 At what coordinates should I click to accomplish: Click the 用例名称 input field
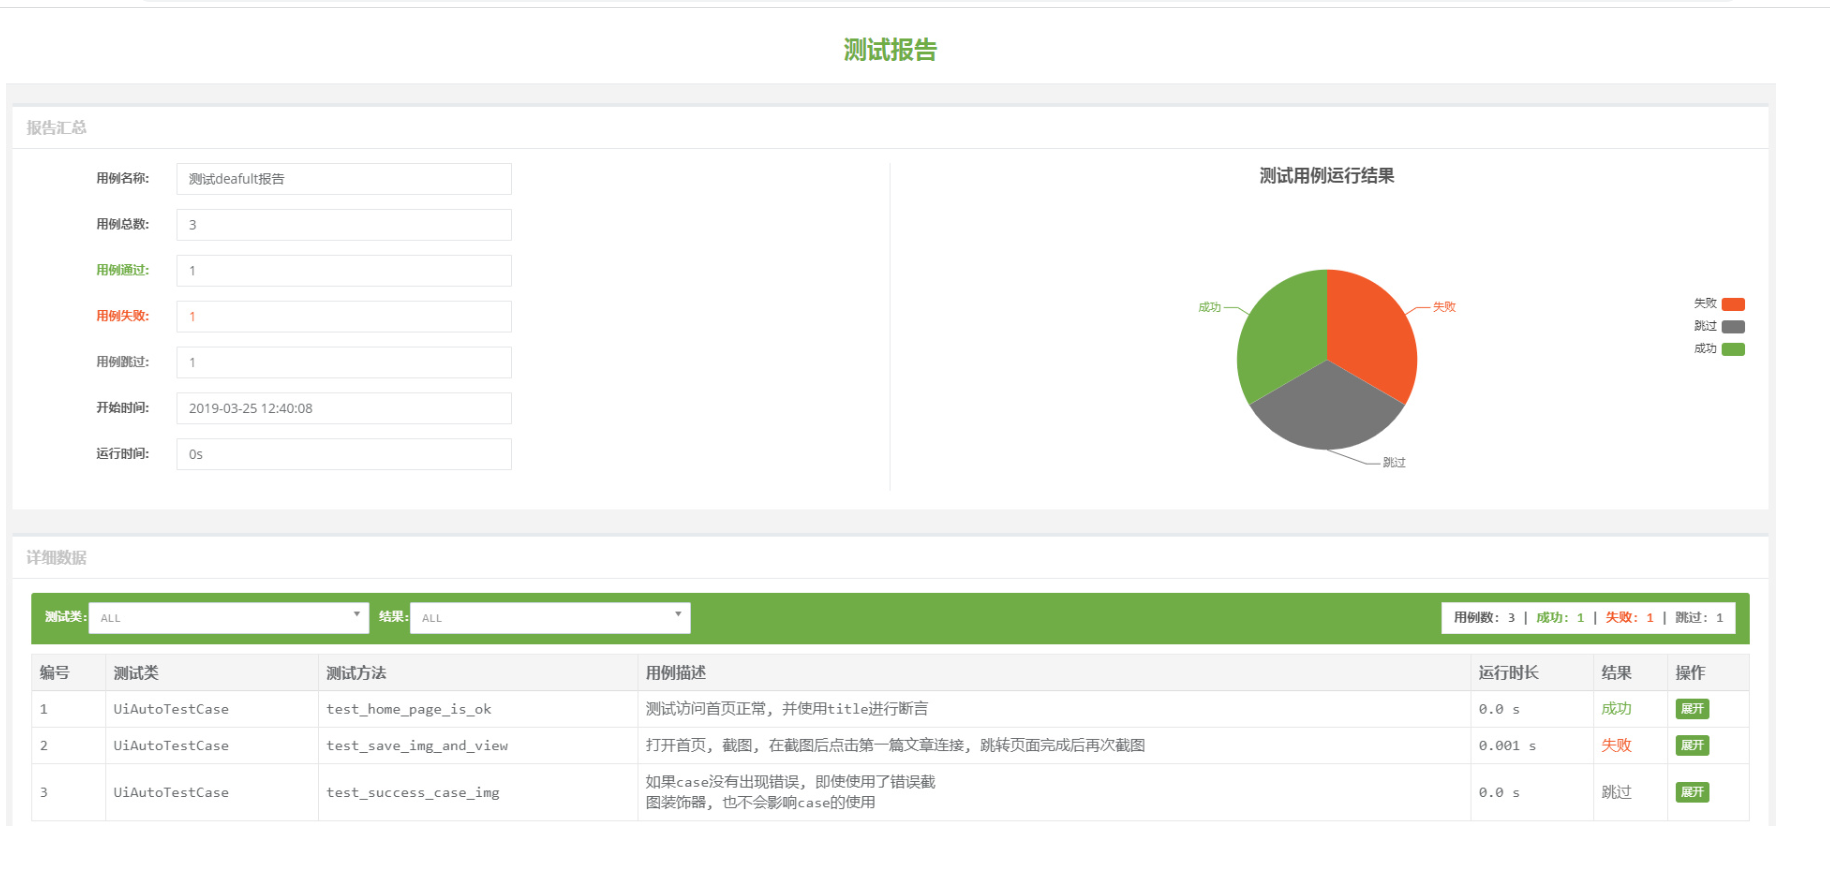click(x=344, y=179)
